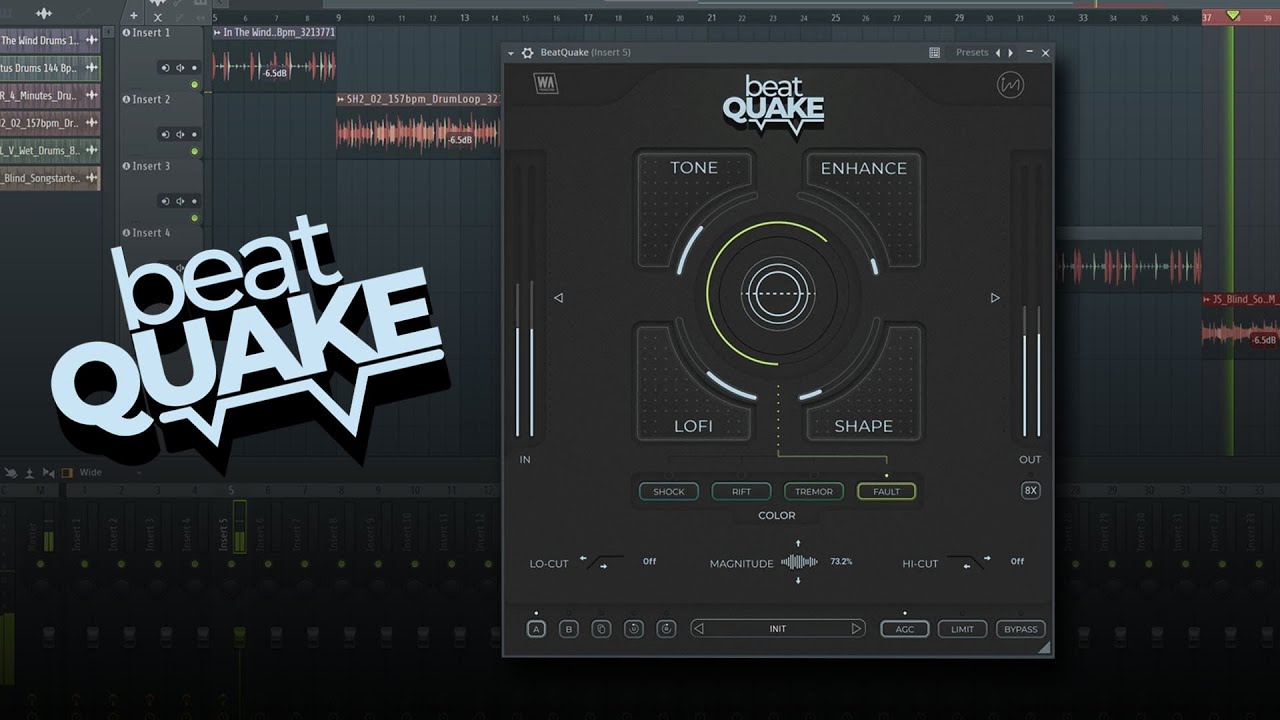
Task: Go to next preset right of INIT
Action: [x=856, y=629]
